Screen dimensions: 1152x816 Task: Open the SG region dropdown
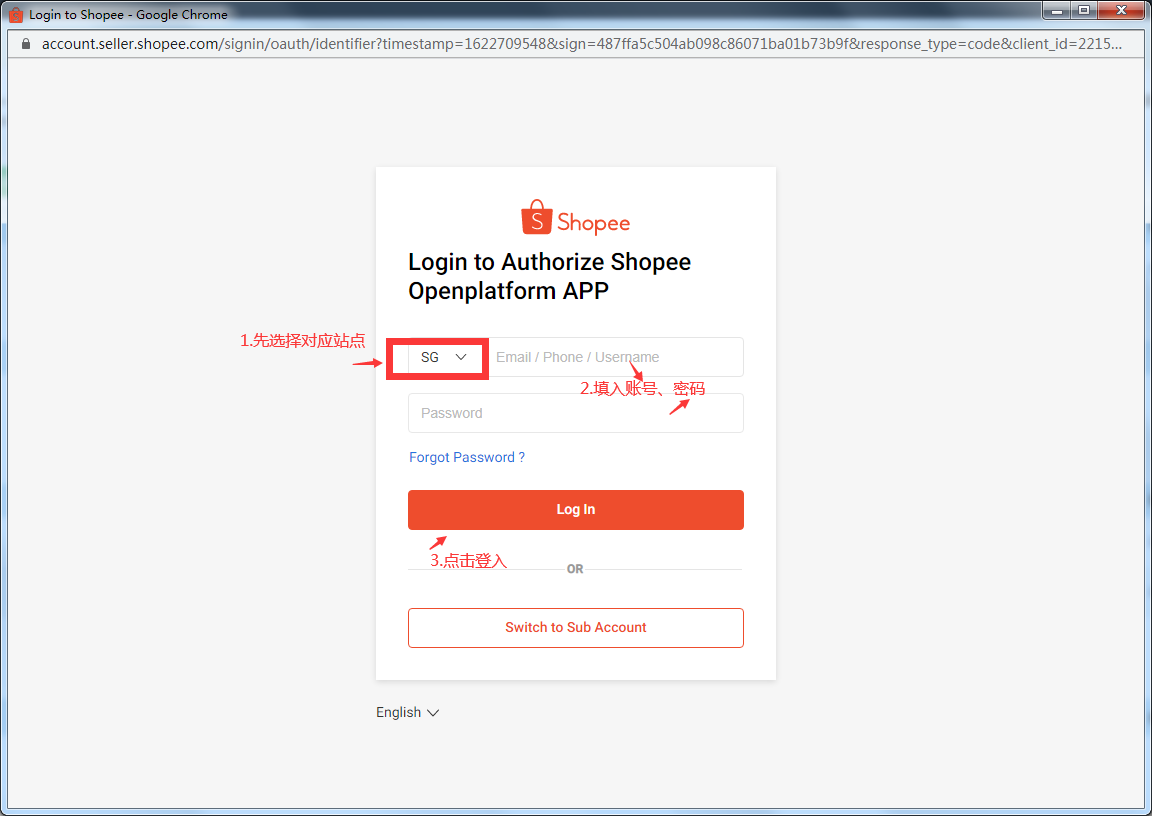[444, 358]
